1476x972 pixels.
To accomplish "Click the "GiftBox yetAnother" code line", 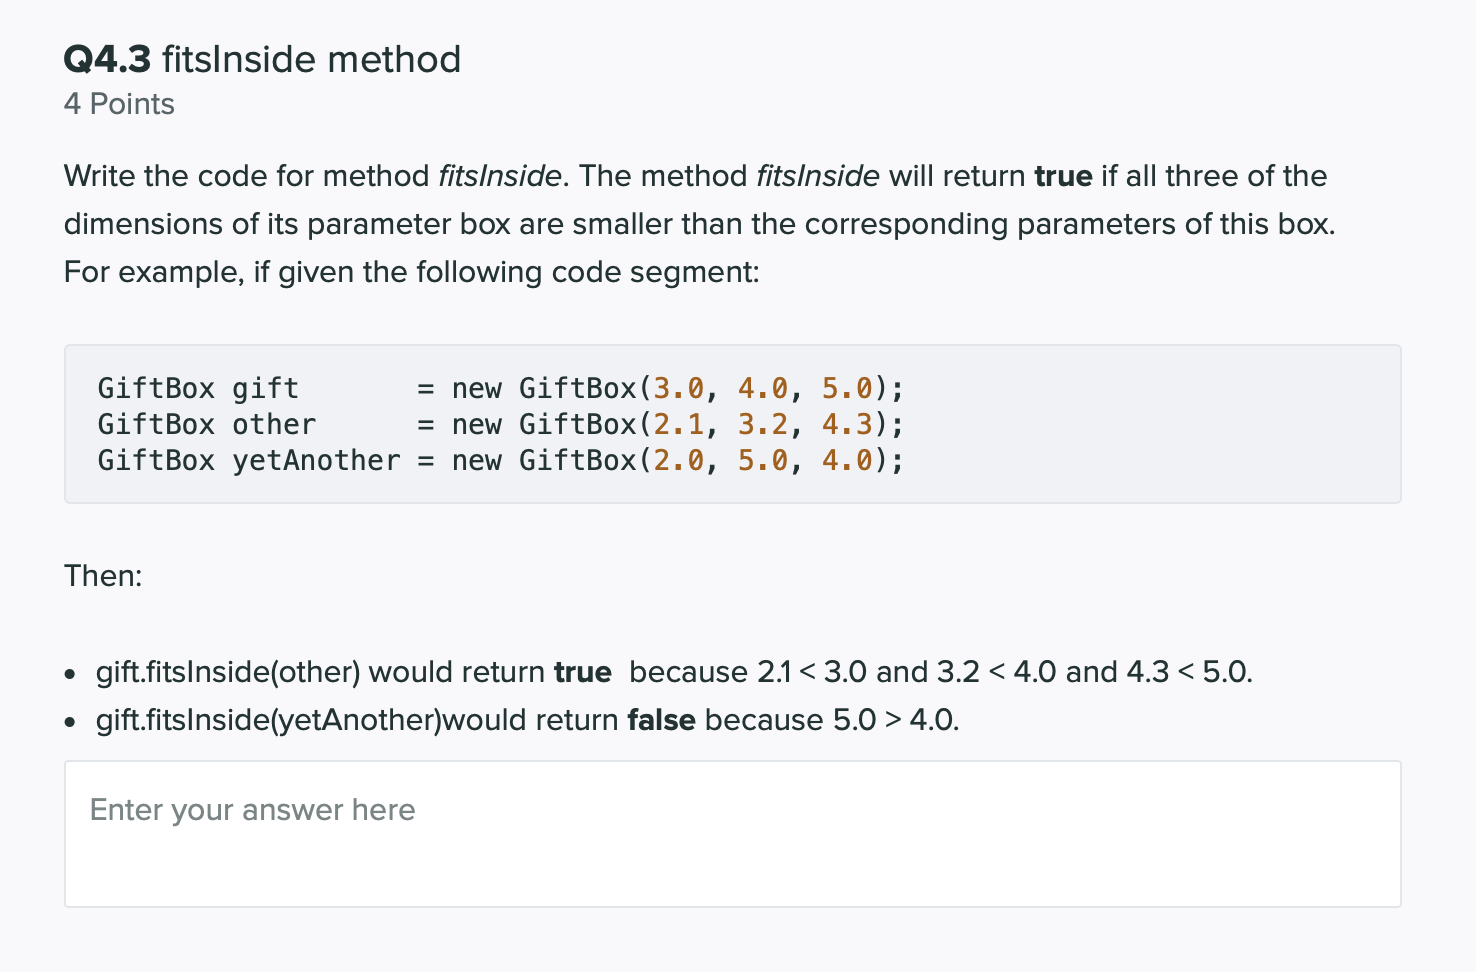I will [x=500, y=460].
